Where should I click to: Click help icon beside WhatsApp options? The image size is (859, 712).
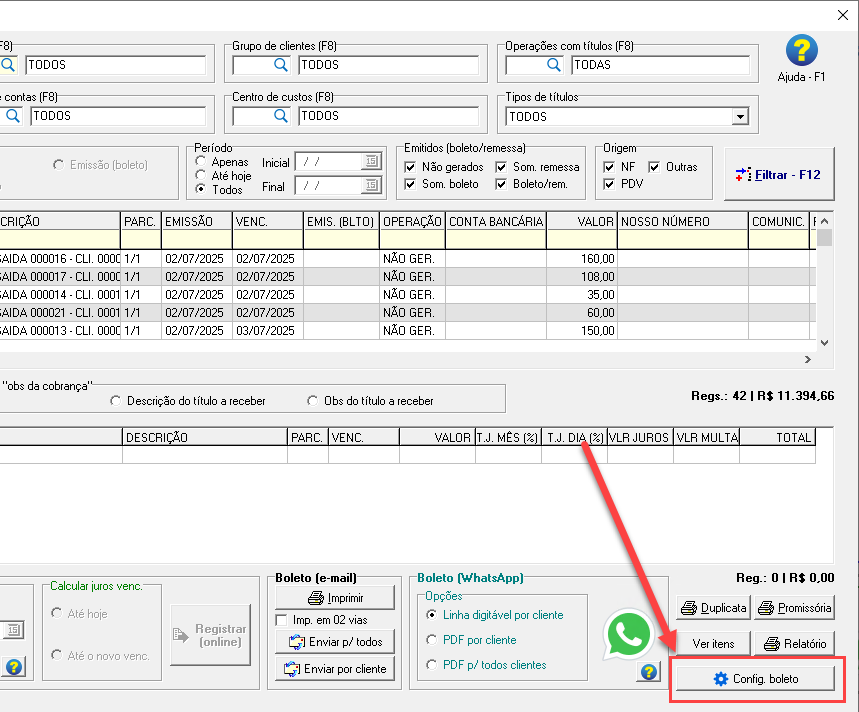coord(649,671)
